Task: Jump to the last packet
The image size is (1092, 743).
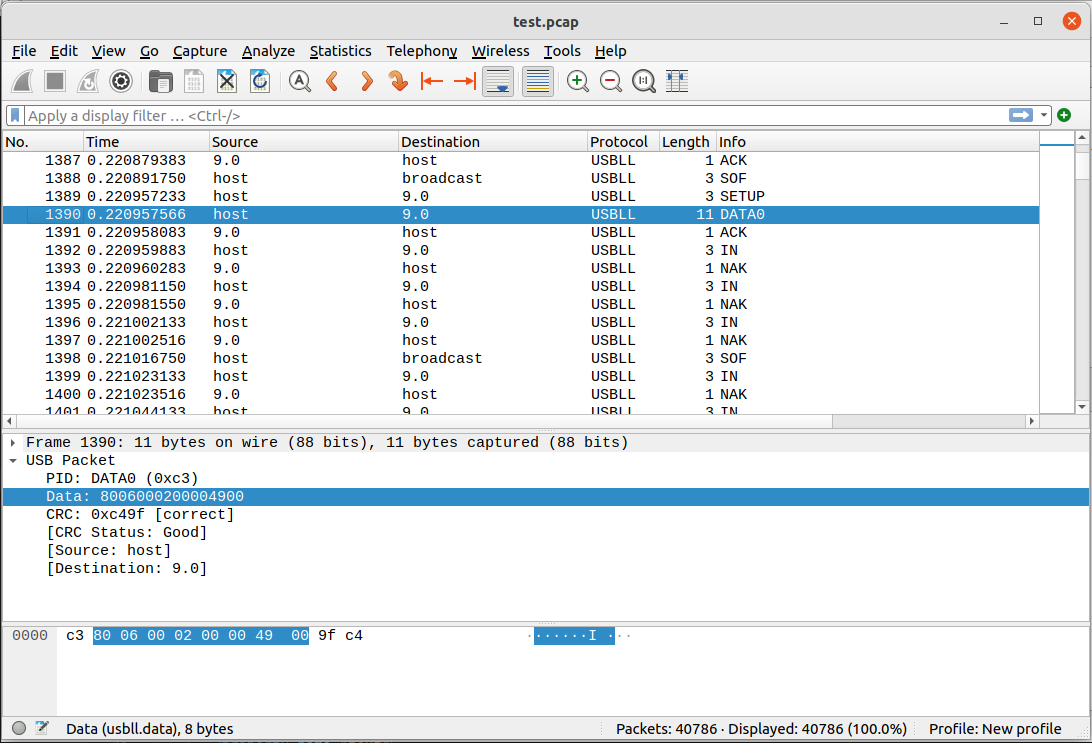Action: click(x=465, y=81)
